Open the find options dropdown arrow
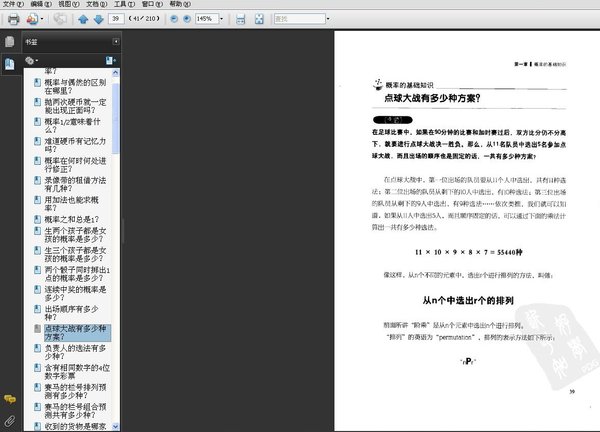 tap(328, 19)
